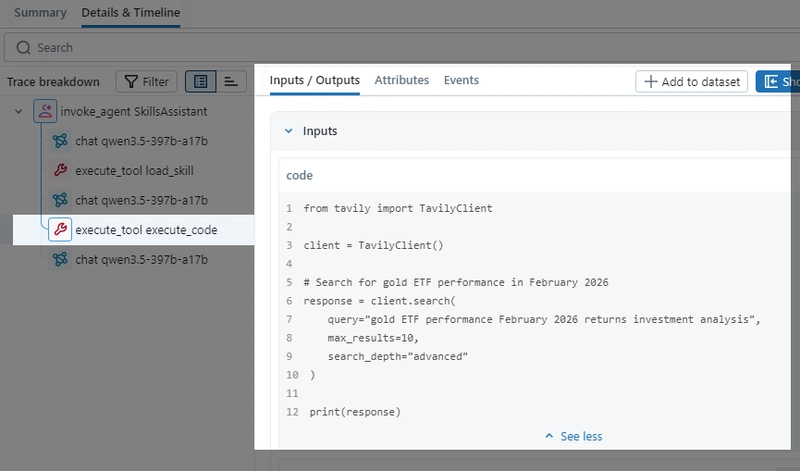Click the plus icon in Add to dataset

pos(651,82)
